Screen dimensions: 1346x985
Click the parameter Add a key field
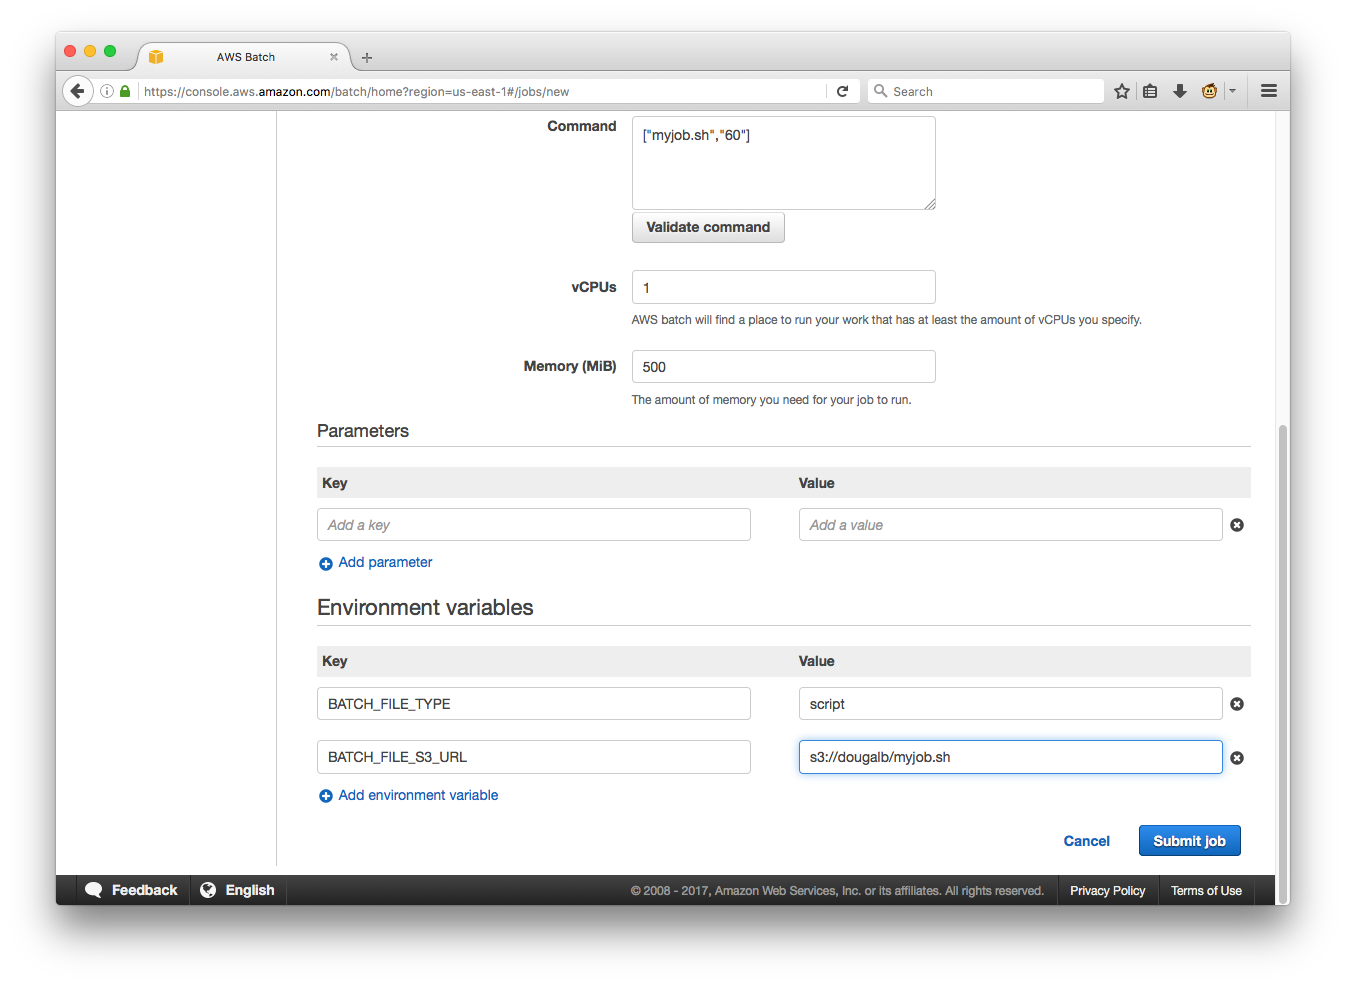[x=534, y=525]
